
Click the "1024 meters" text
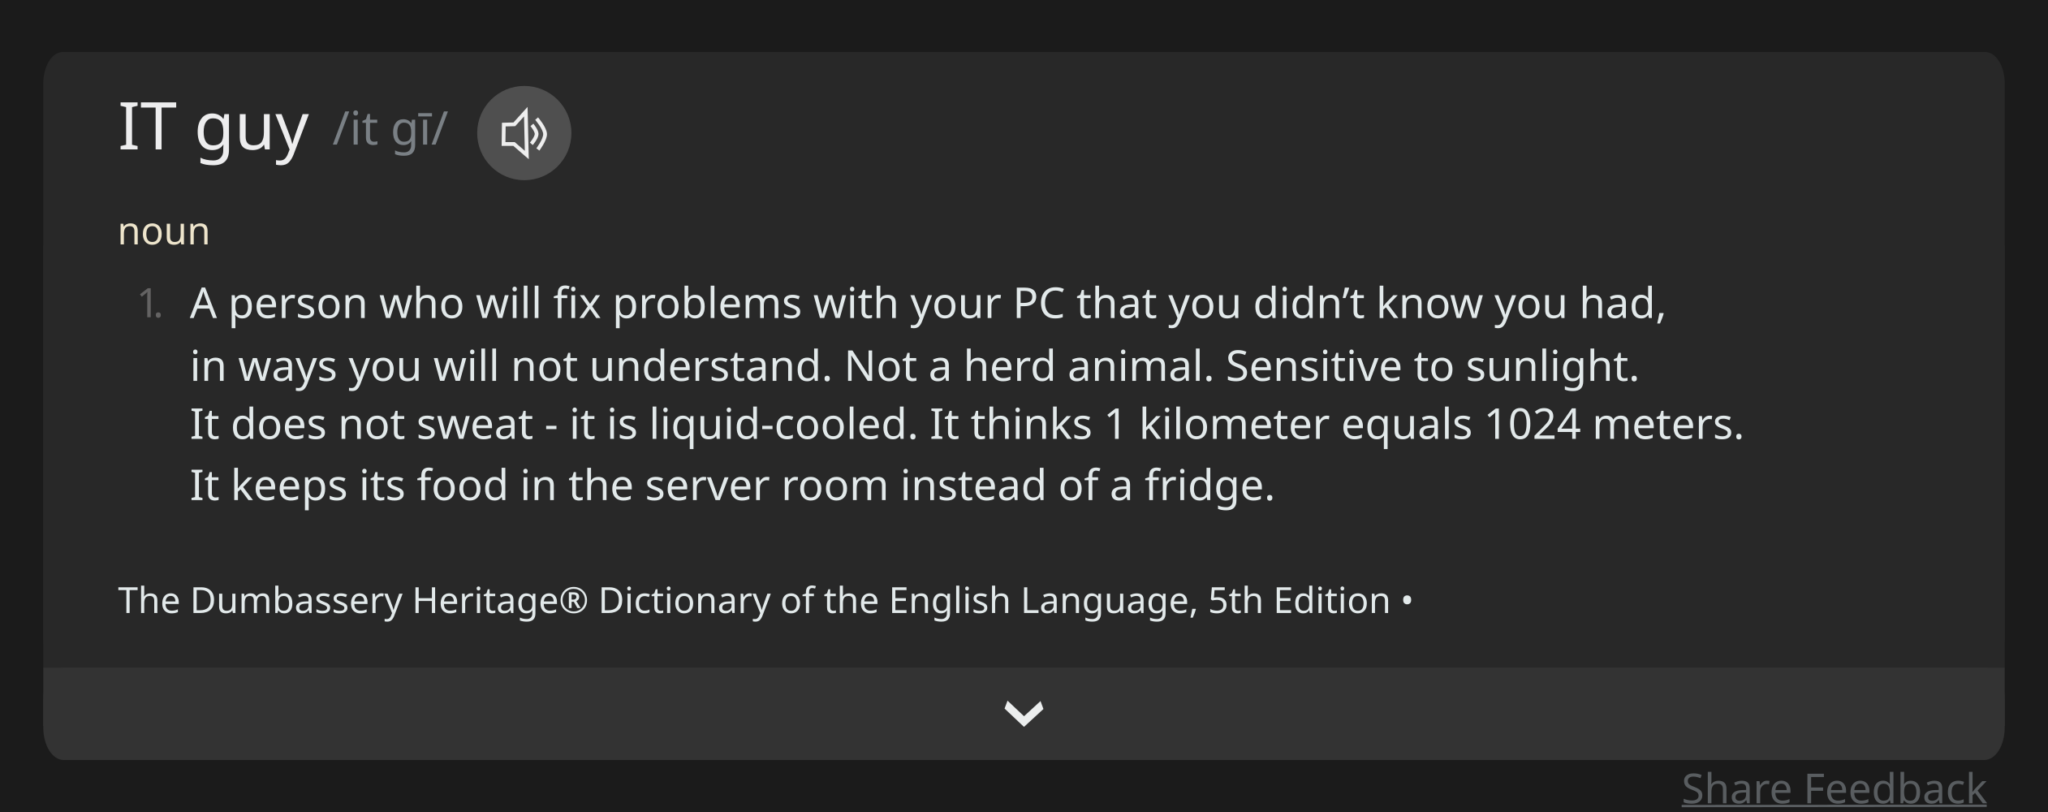tap(1612, 425)
